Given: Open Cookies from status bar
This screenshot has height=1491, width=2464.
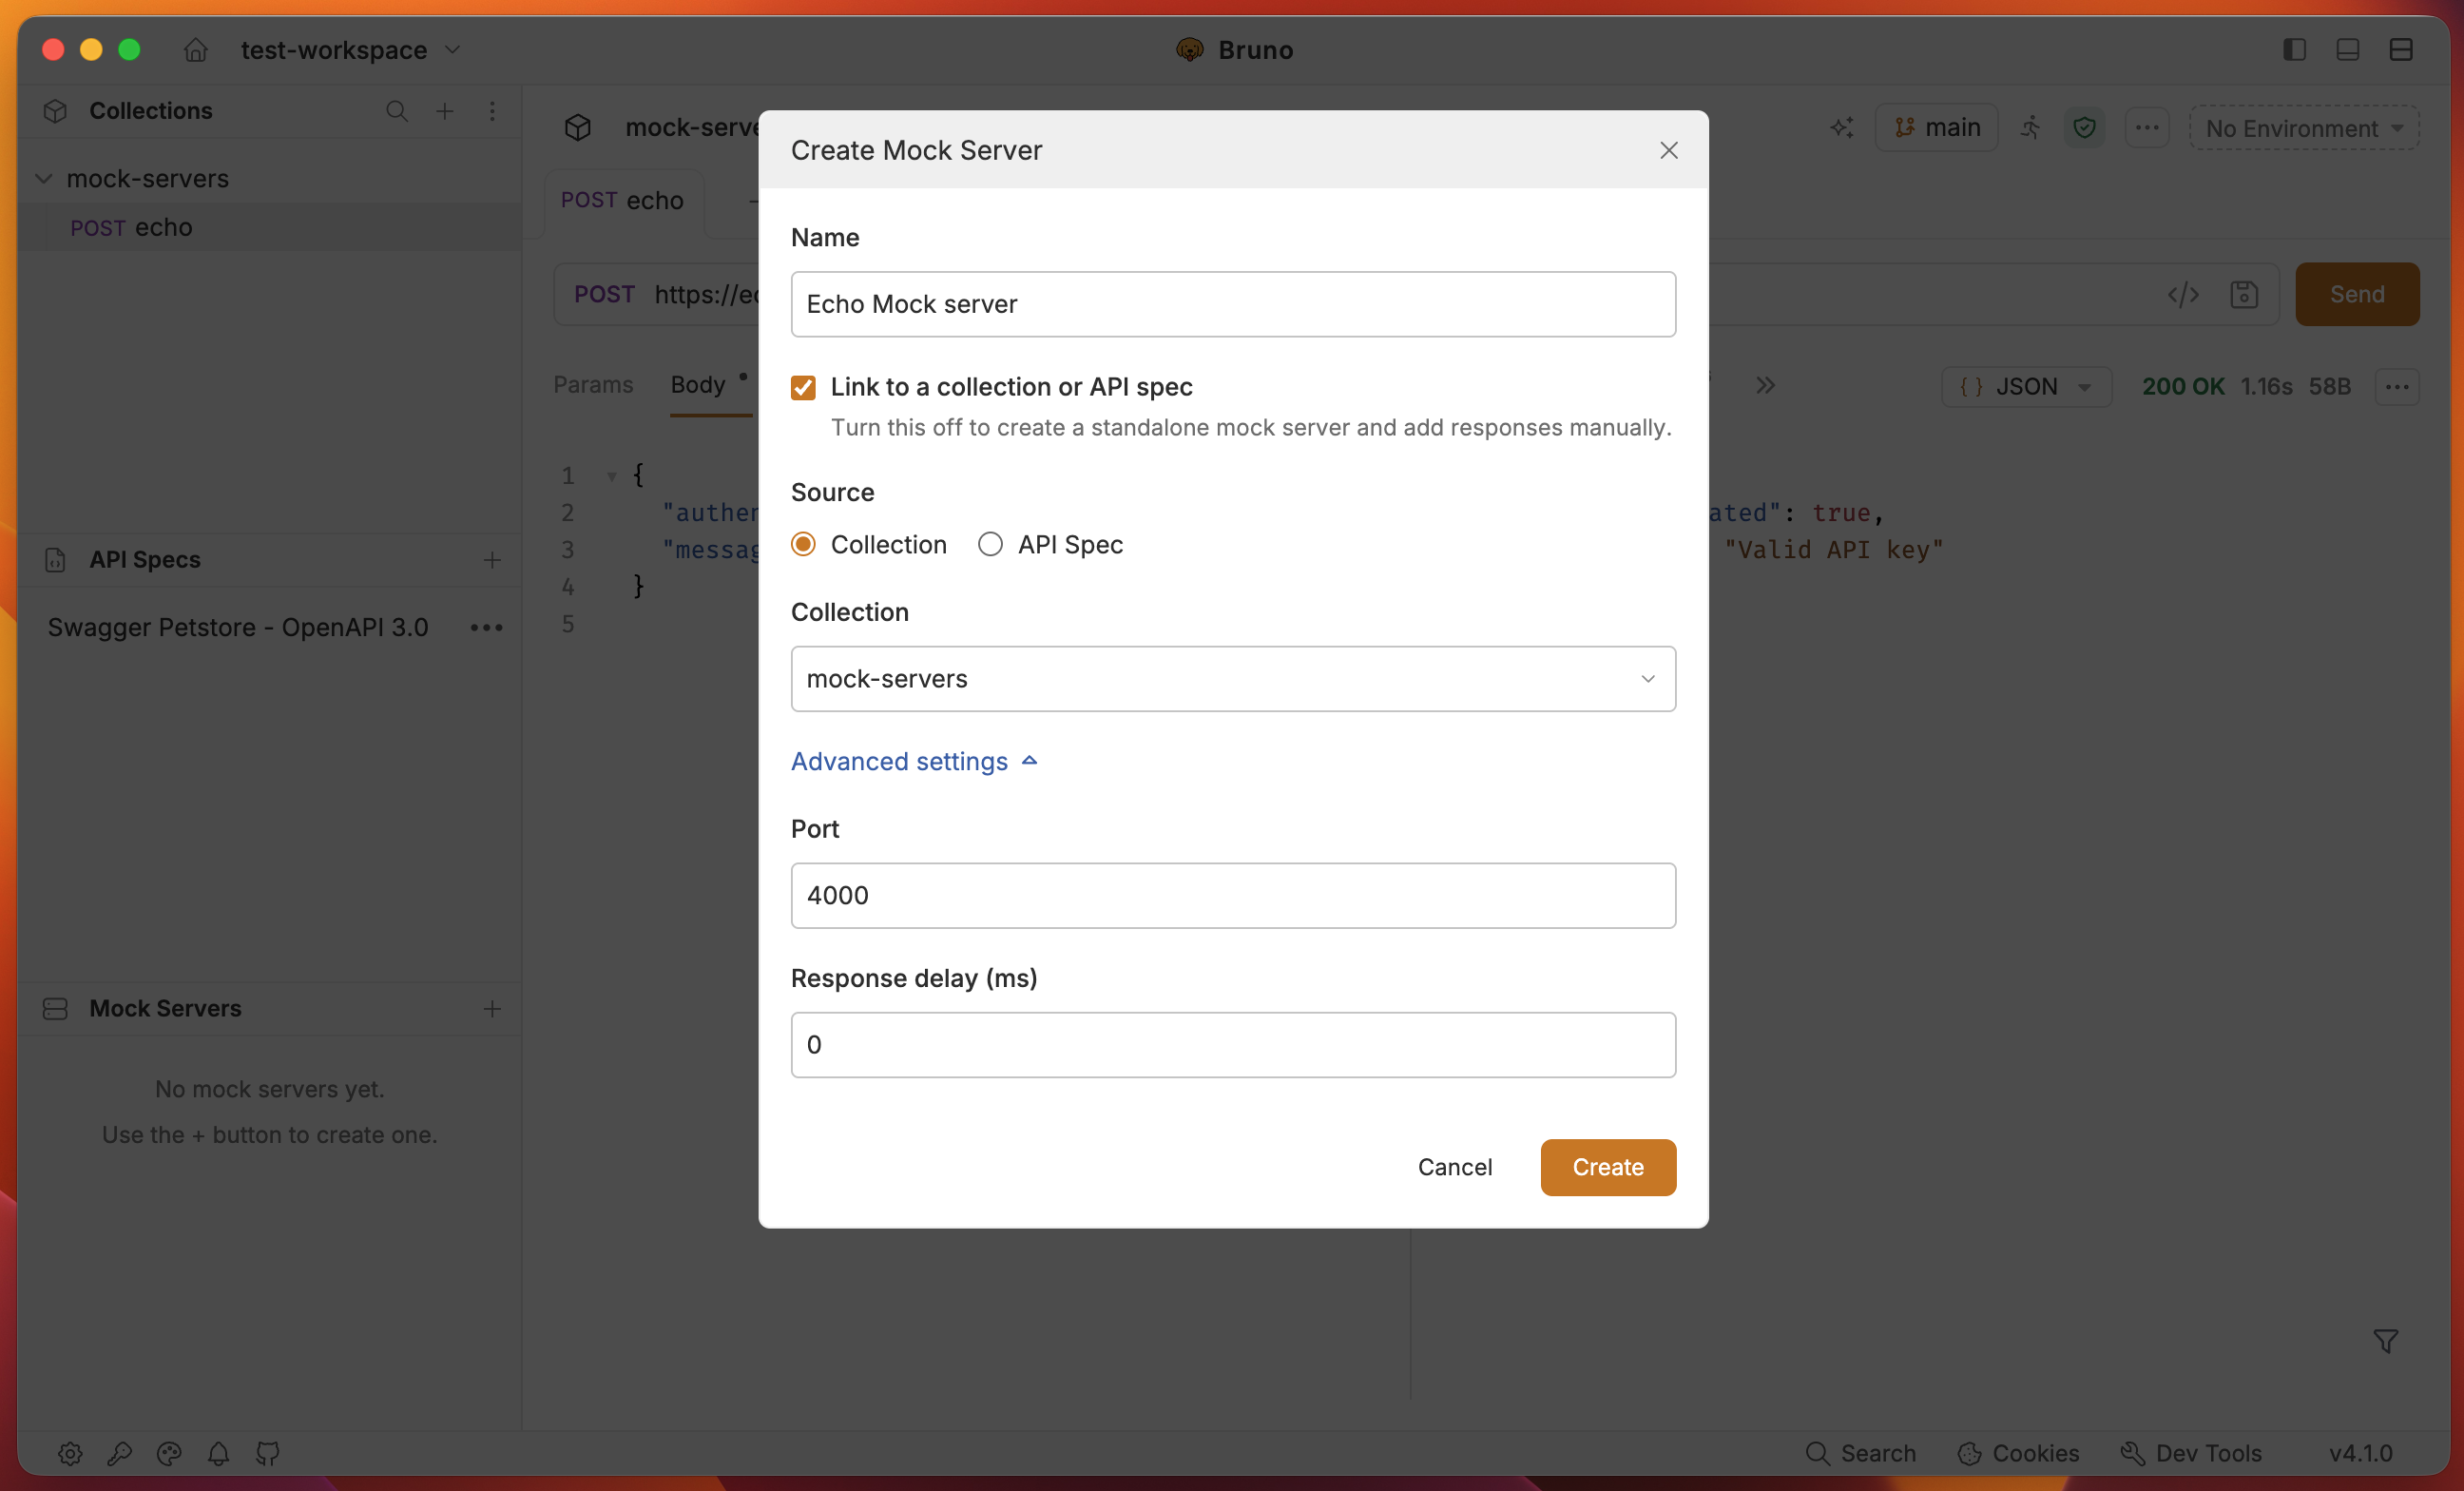Looking at the screenshot, I should click(2019, 1453).
